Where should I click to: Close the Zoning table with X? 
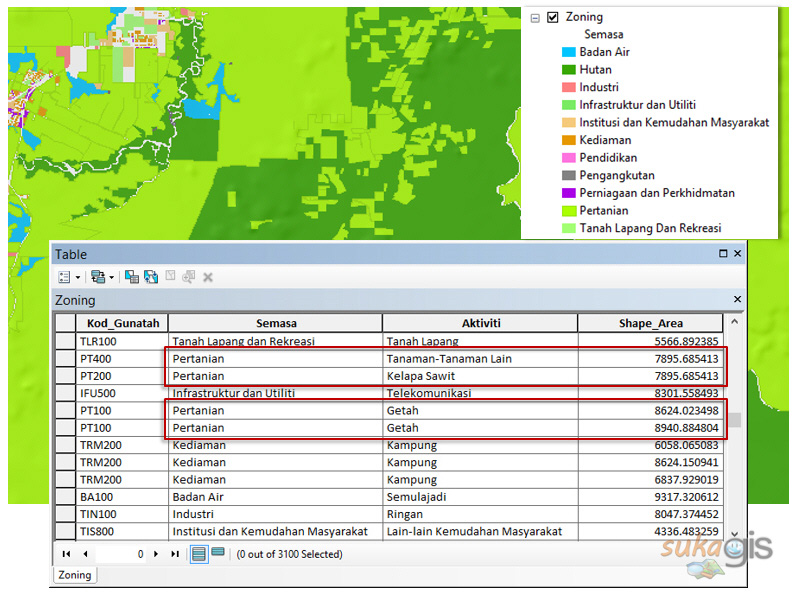click(x=738, y=300)
